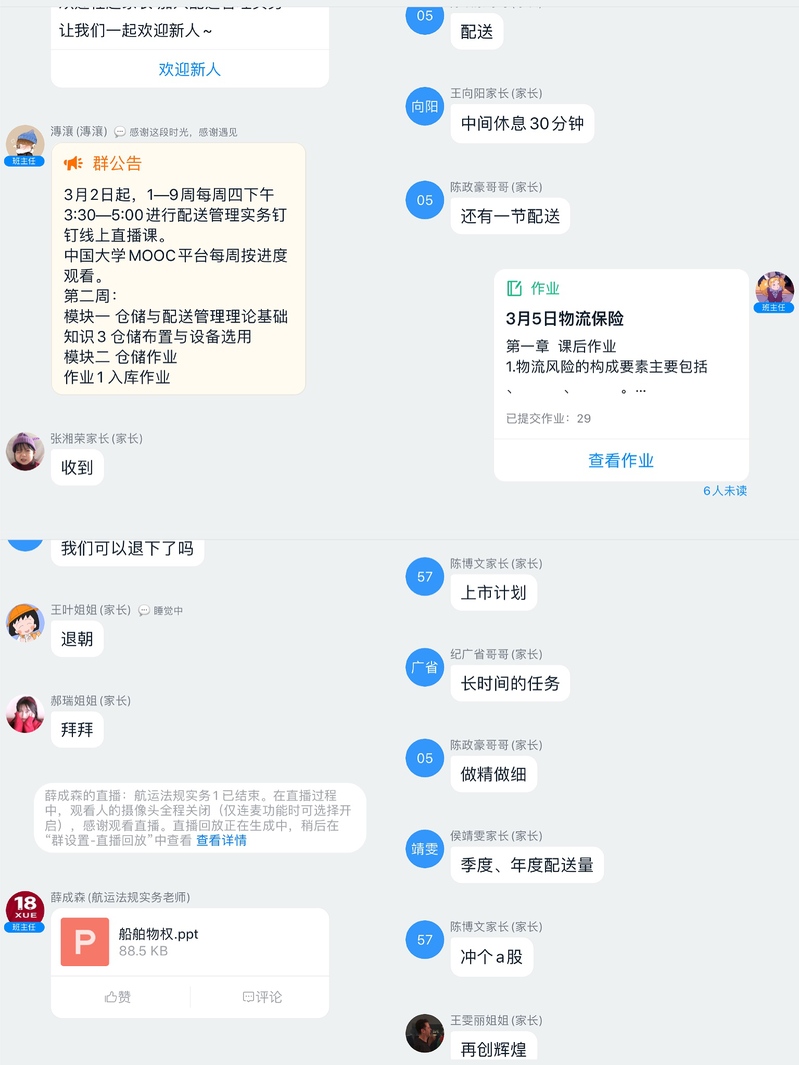Click 侯靖雯家长 blue 靖雯 avatar
Viewport: 799px width, 1065px height.
click(x=425, y=848)
